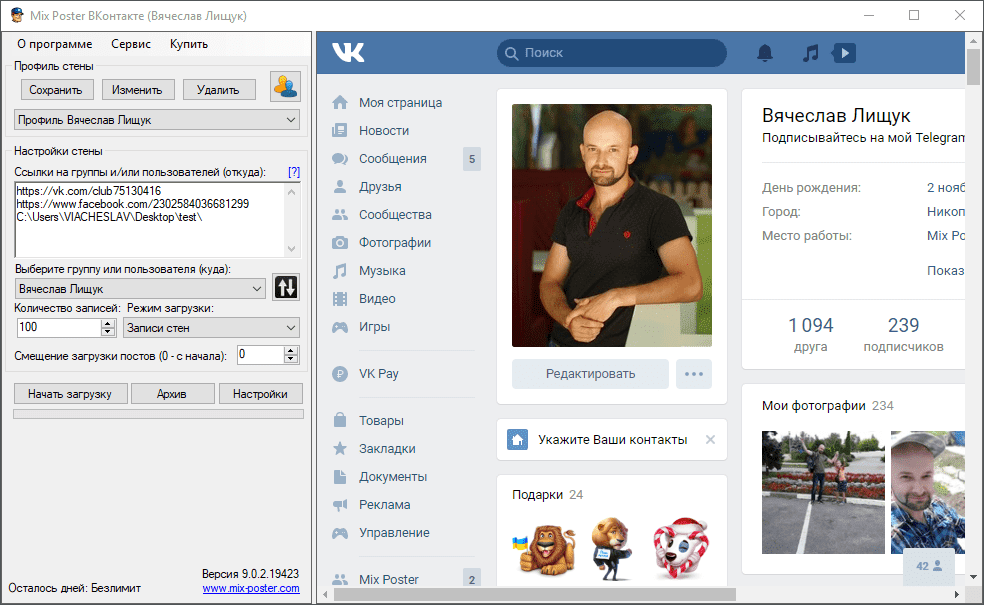Open Документы in sidebar
Screen dimensions: 984x605
click(393, 476)
